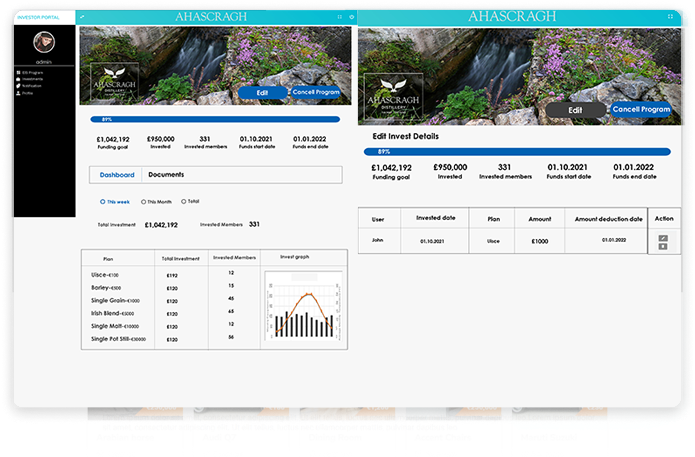Click the blue Edit button on left banner
This screenshot has width=695, height=457.
(262, 93)
